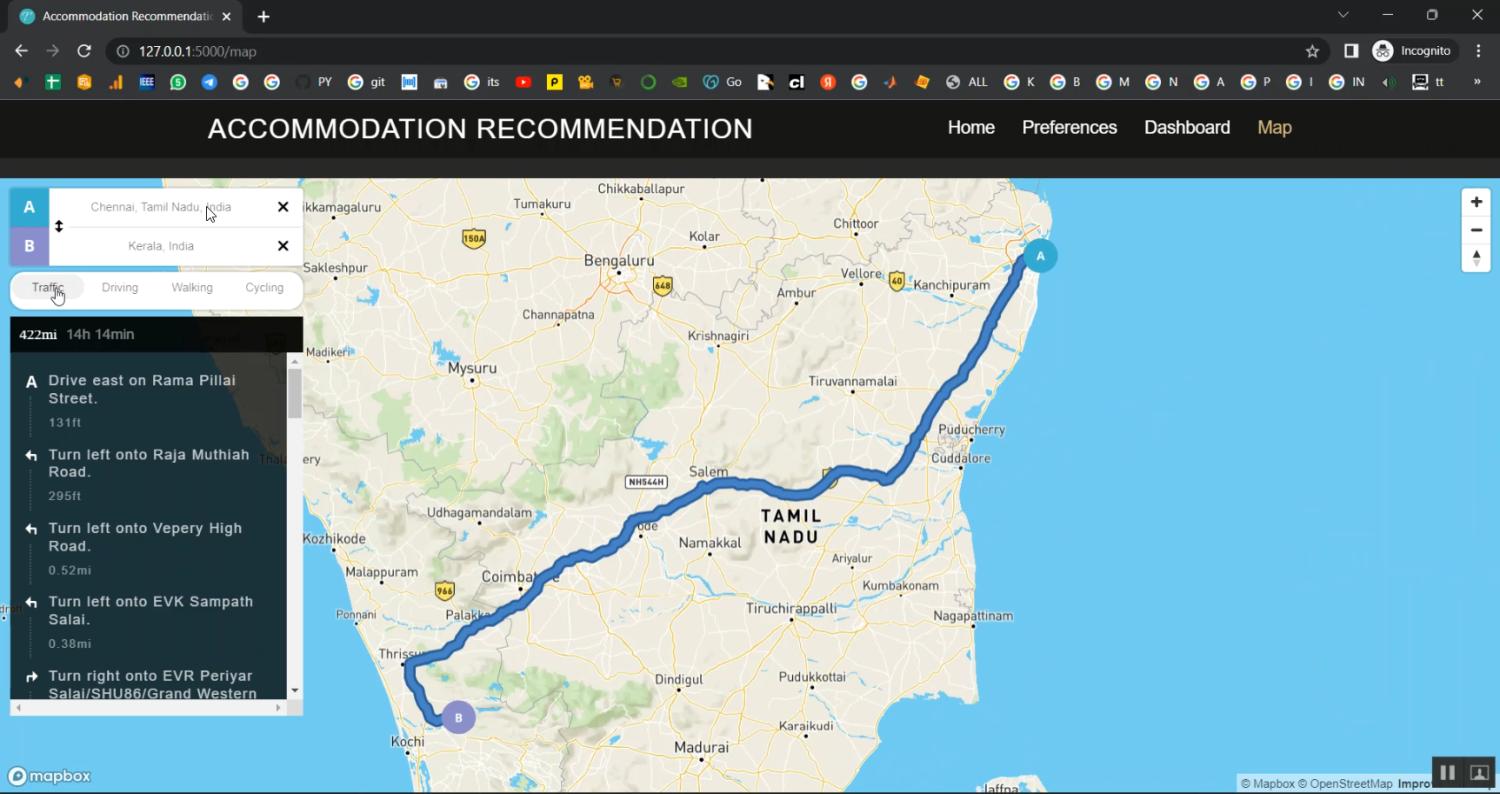Expand hidden bookmarks overflow chevron
The width and height of the screenshot is (1500, 794).
[x=1477, y=82]
